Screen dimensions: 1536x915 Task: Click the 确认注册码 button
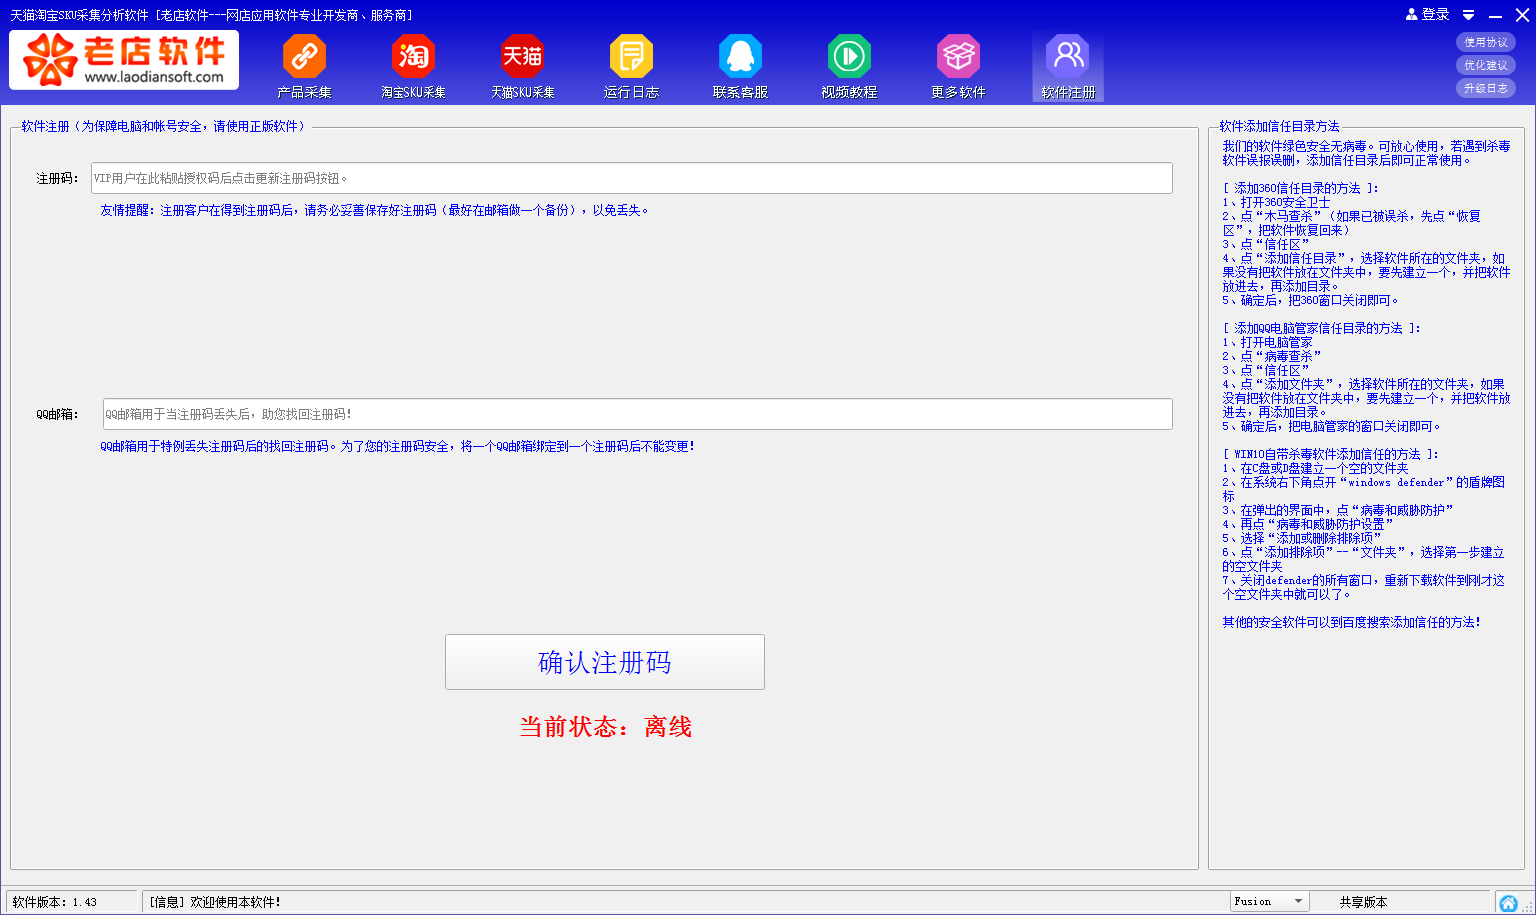click(605, 662)
